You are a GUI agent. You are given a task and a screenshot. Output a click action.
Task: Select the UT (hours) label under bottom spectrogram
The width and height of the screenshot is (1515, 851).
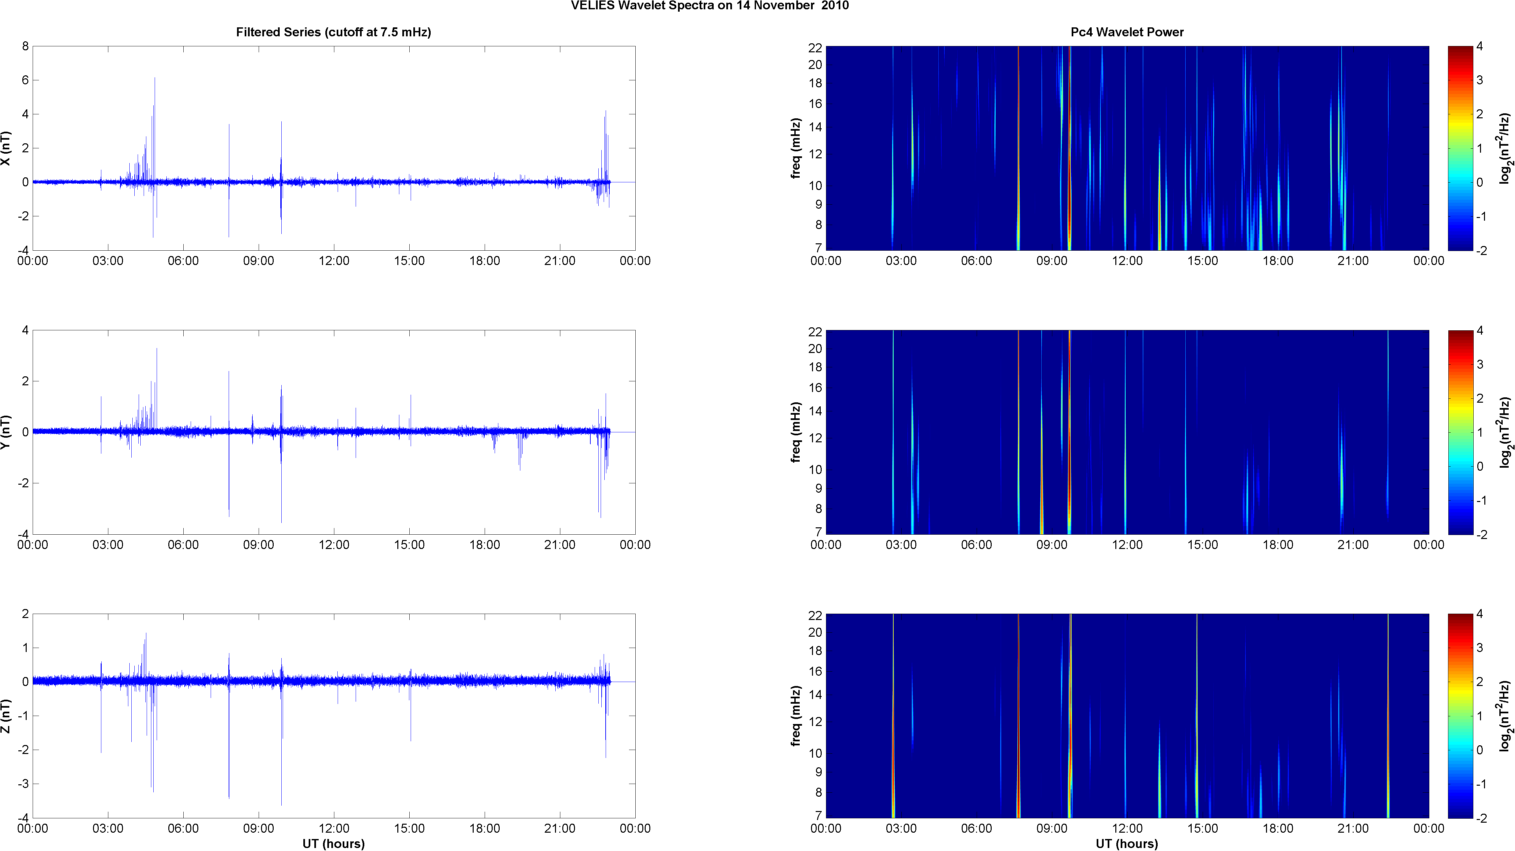pyautogui.click(x=1126, y=843)
